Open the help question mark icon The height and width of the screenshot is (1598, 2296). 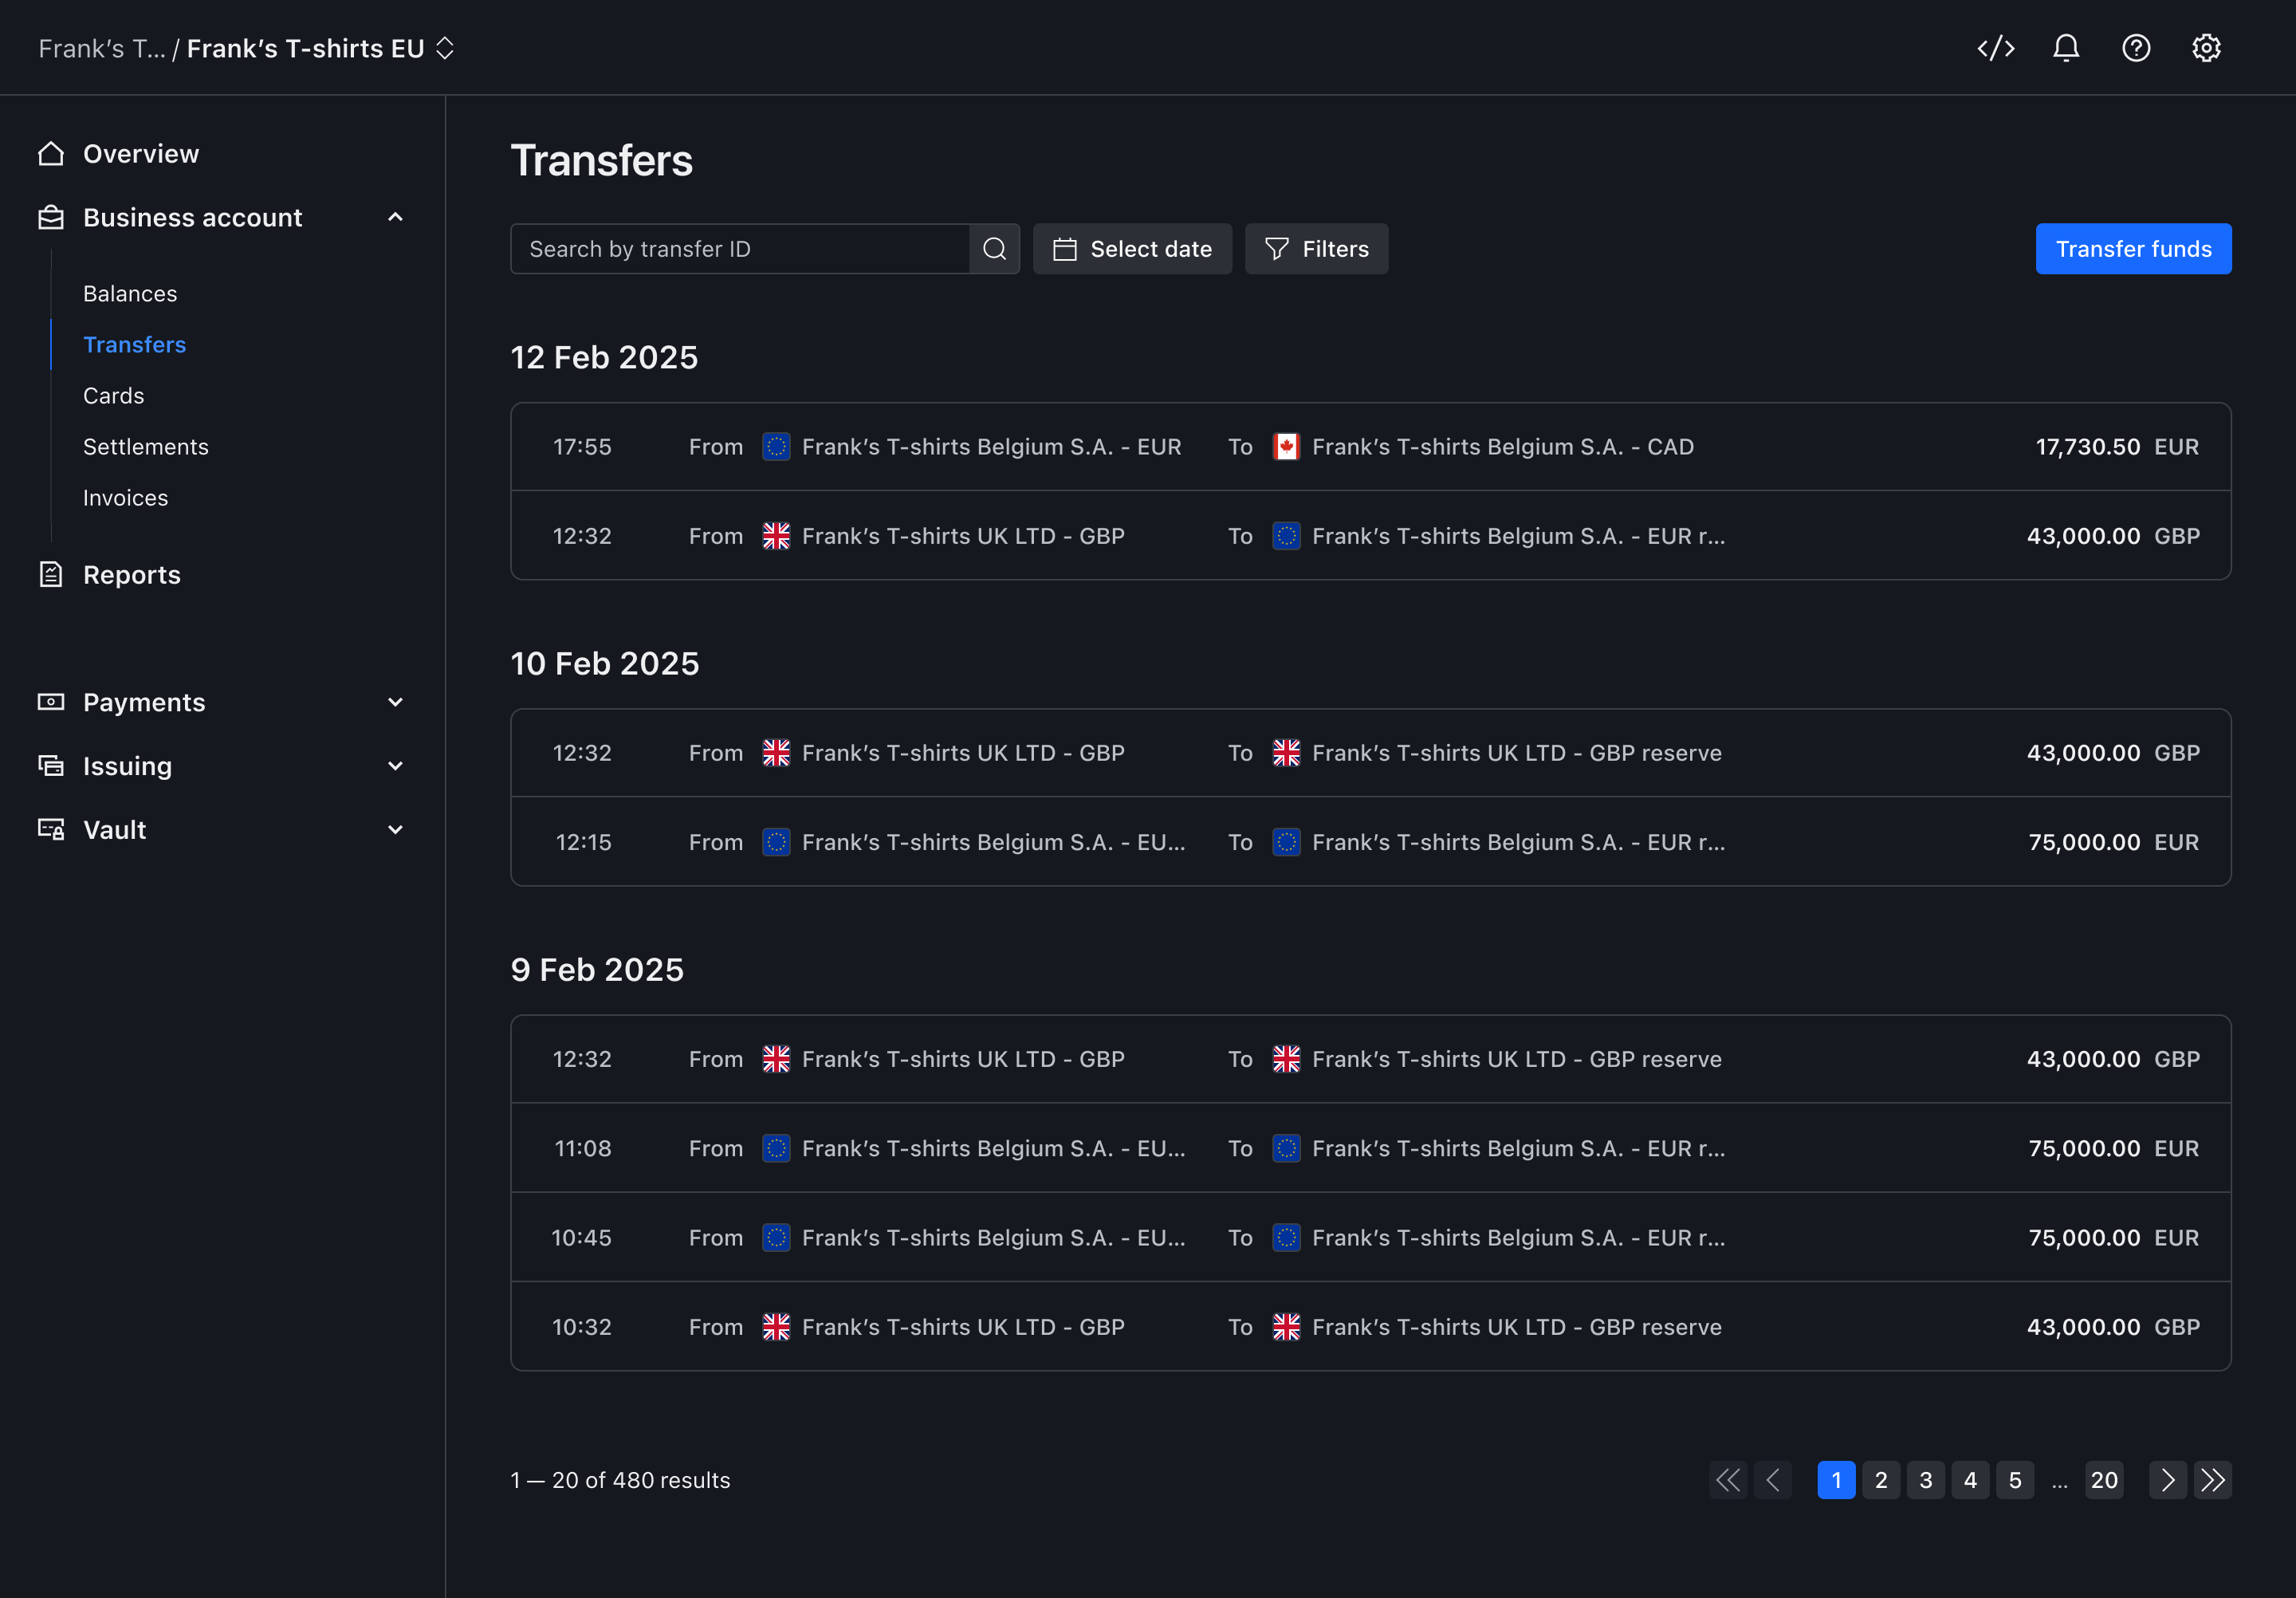point(2136,48)
